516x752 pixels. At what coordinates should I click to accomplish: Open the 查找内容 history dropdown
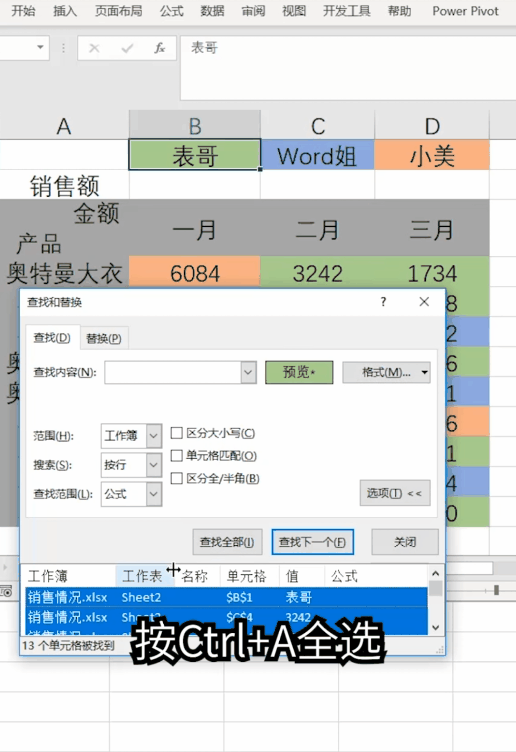(x=248, y=373)
